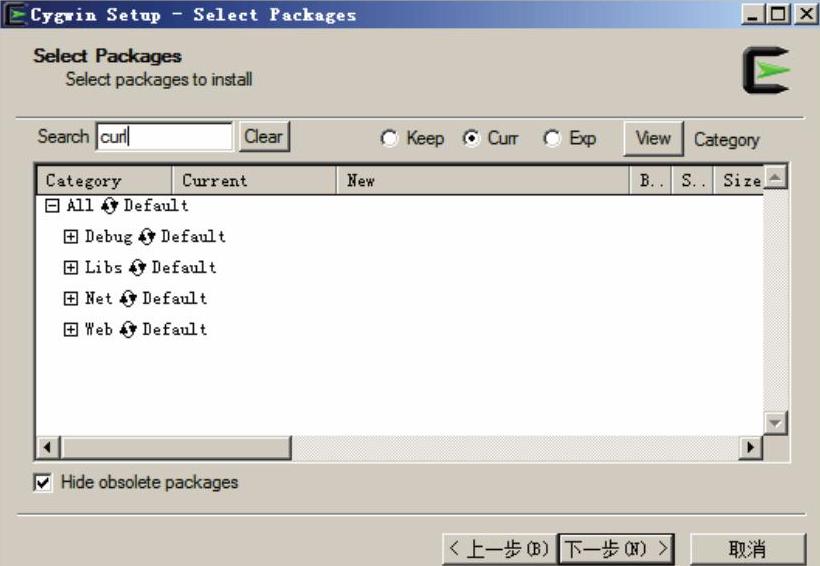This screenshot has width=820, height=566.
Task: Click the Cygwin logo in the header
Action: click(766, 70)
